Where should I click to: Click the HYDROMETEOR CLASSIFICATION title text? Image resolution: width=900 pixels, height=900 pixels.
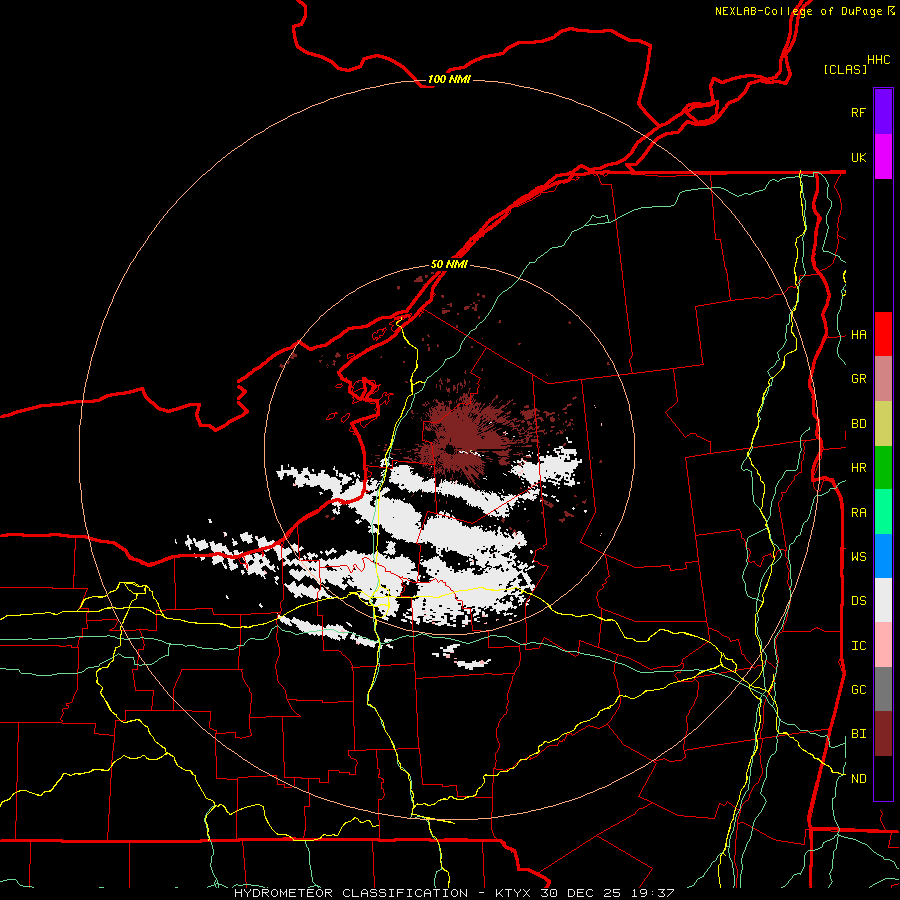tap(351, 893)
